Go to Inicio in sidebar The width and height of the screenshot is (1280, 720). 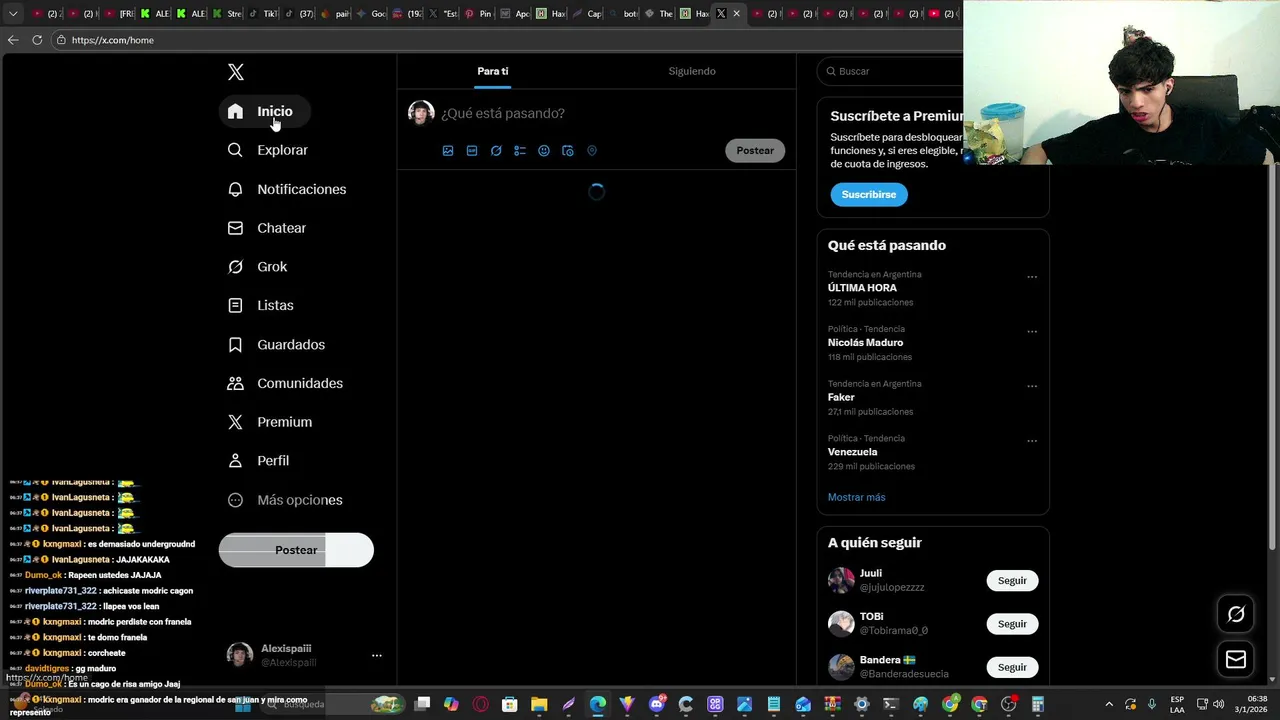[264, 111]
